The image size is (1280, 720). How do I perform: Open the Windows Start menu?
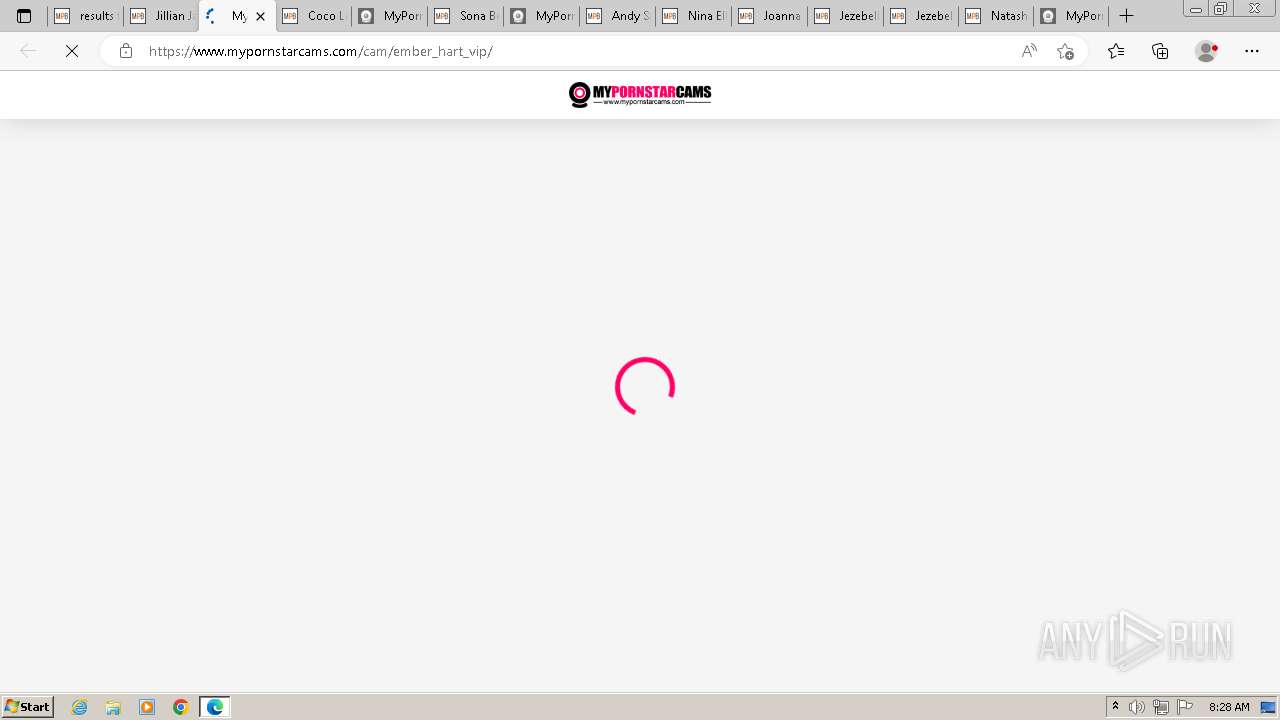[28, 707]
